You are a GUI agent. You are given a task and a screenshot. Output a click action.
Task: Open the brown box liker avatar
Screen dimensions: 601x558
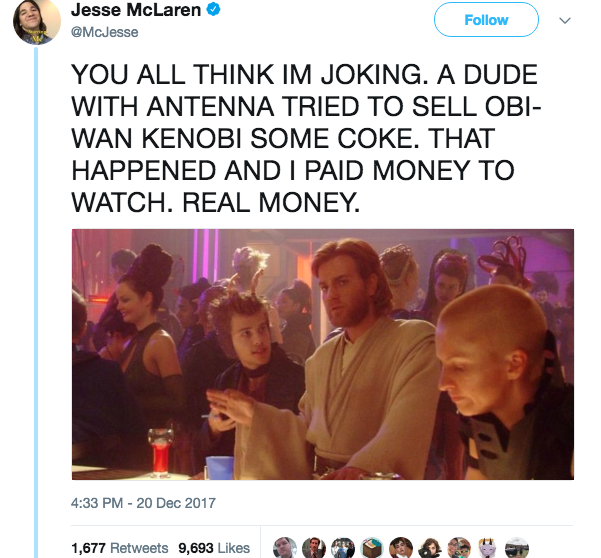pos(372,548)
